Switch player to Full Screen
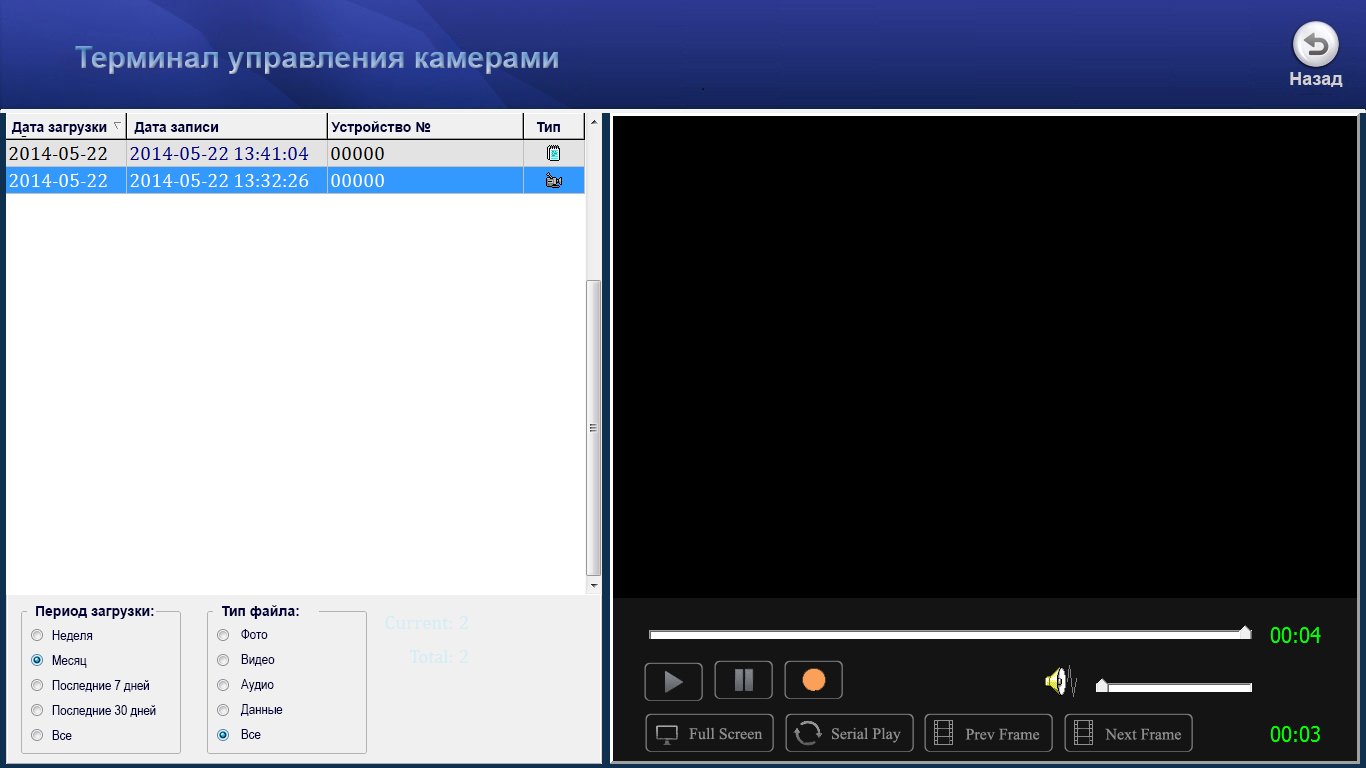 click(x=709, y=734)
